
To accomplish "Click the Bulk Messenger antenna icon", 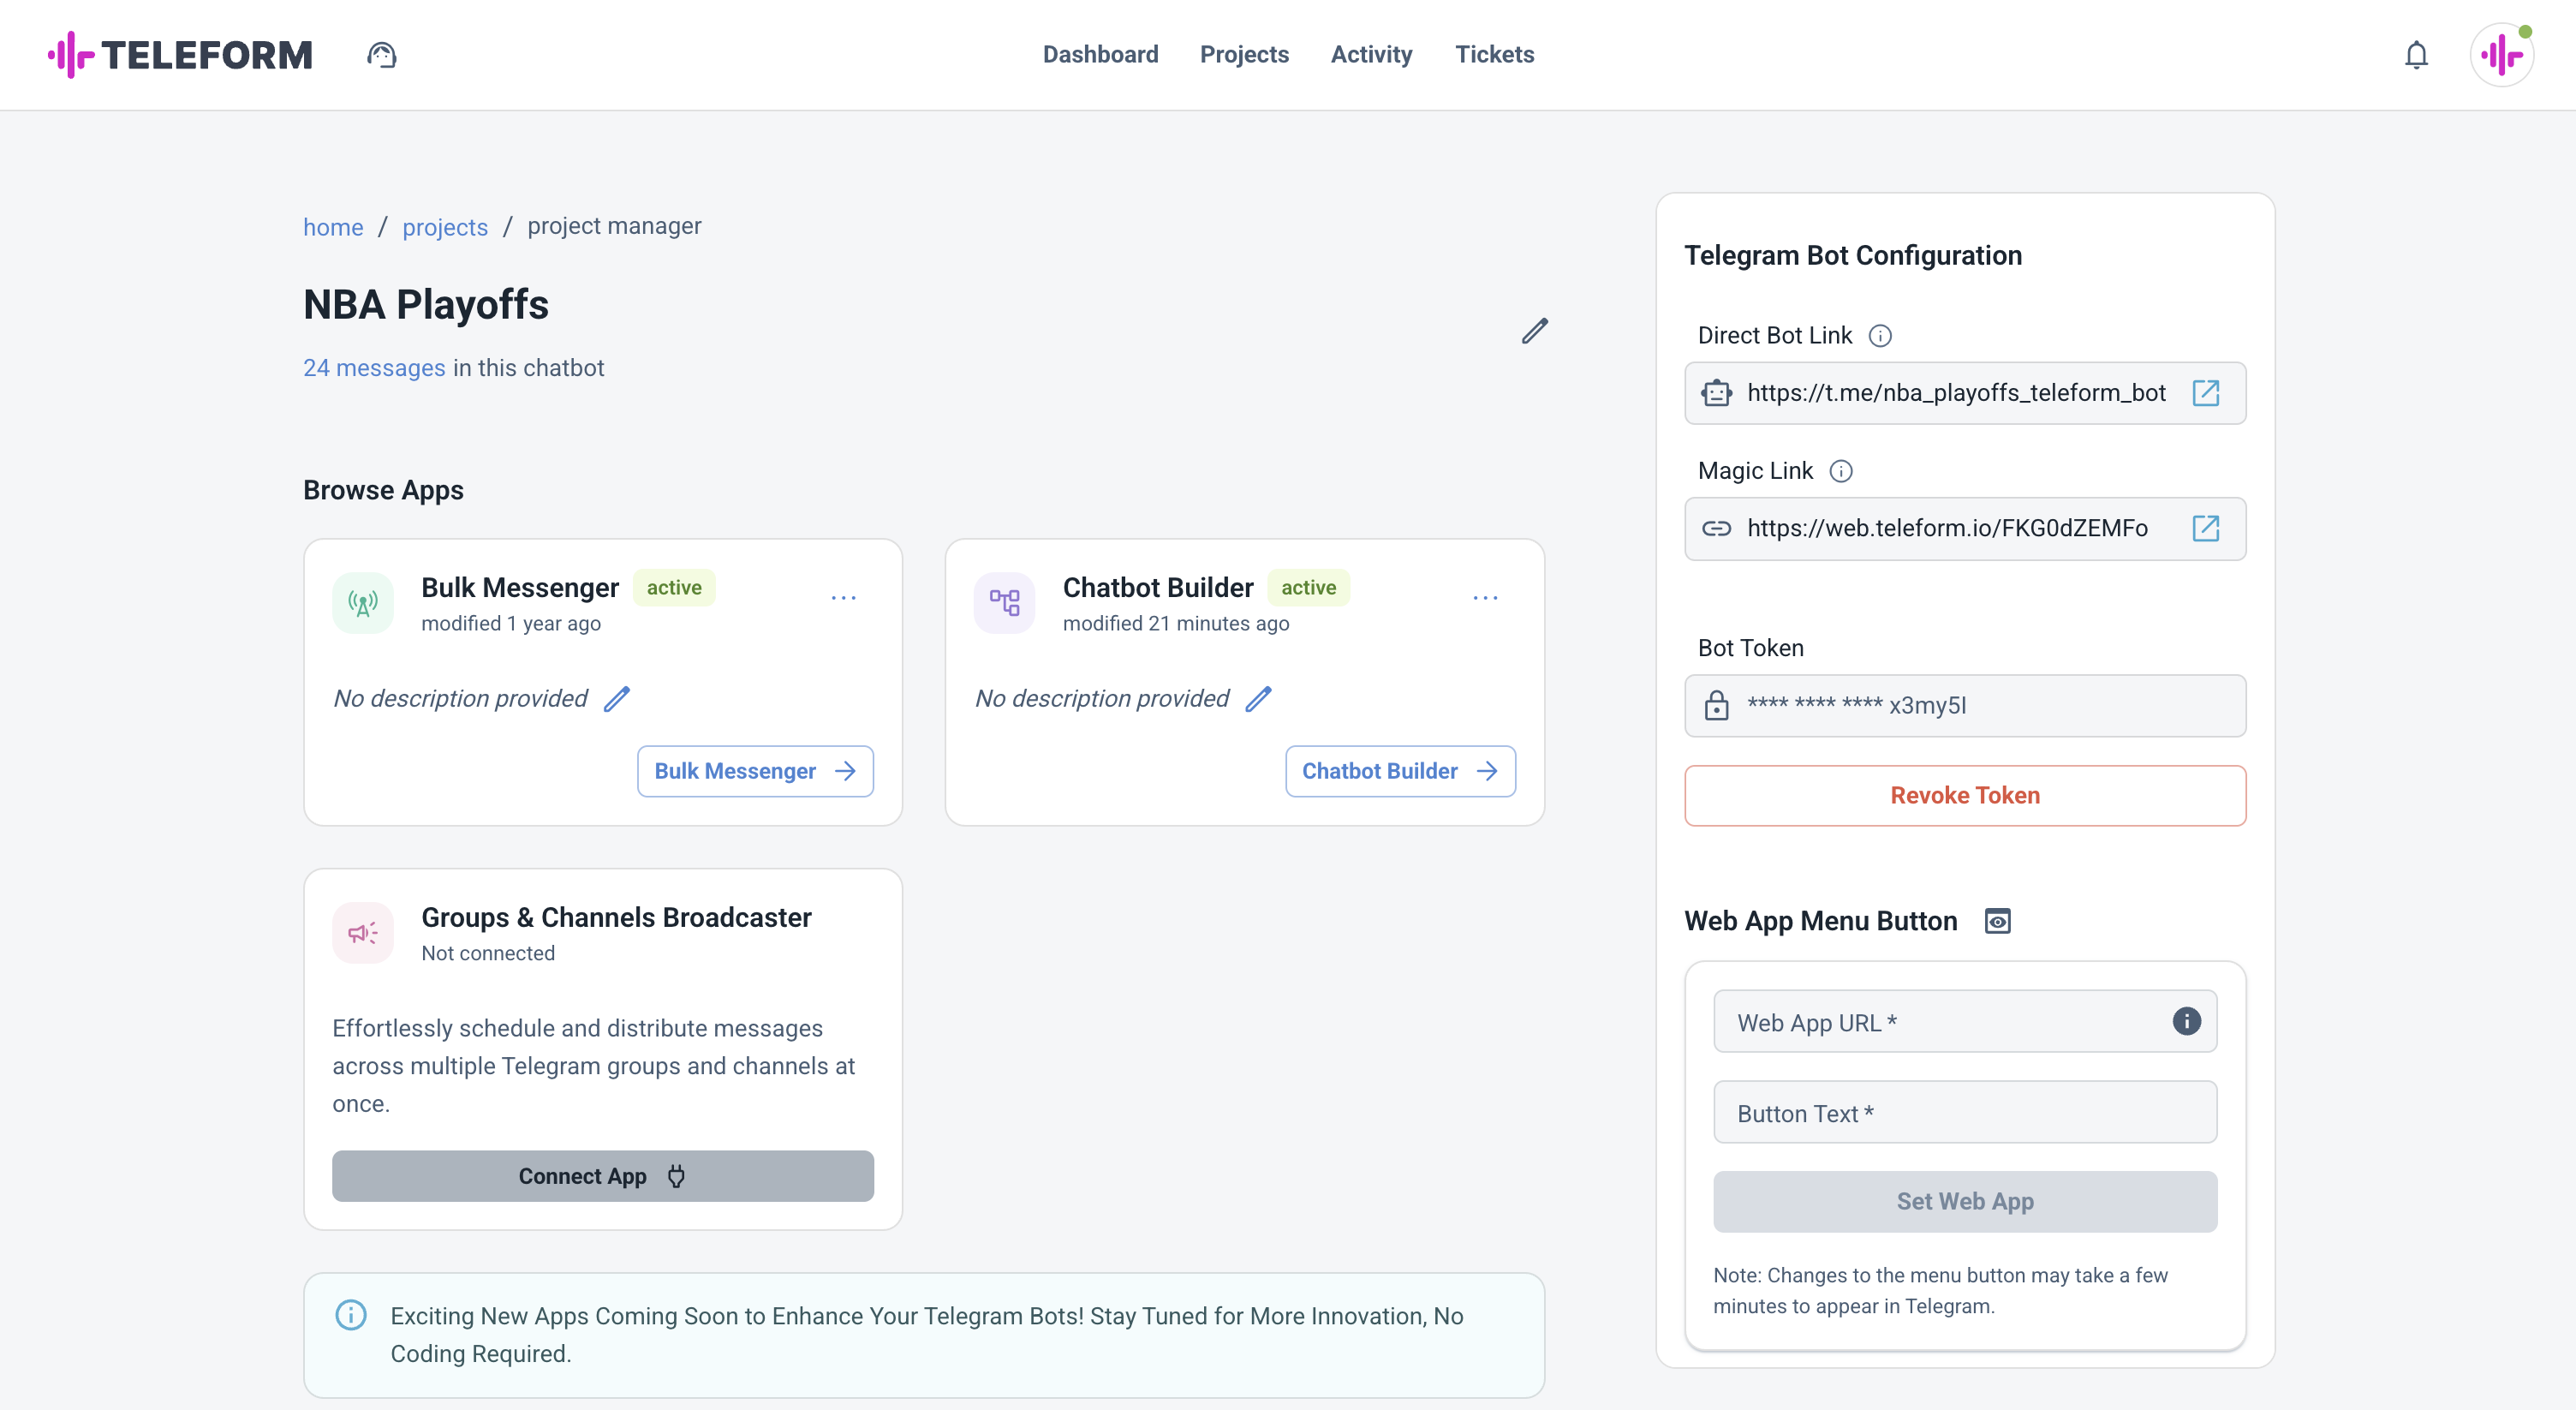I will (x=363, y=603).
